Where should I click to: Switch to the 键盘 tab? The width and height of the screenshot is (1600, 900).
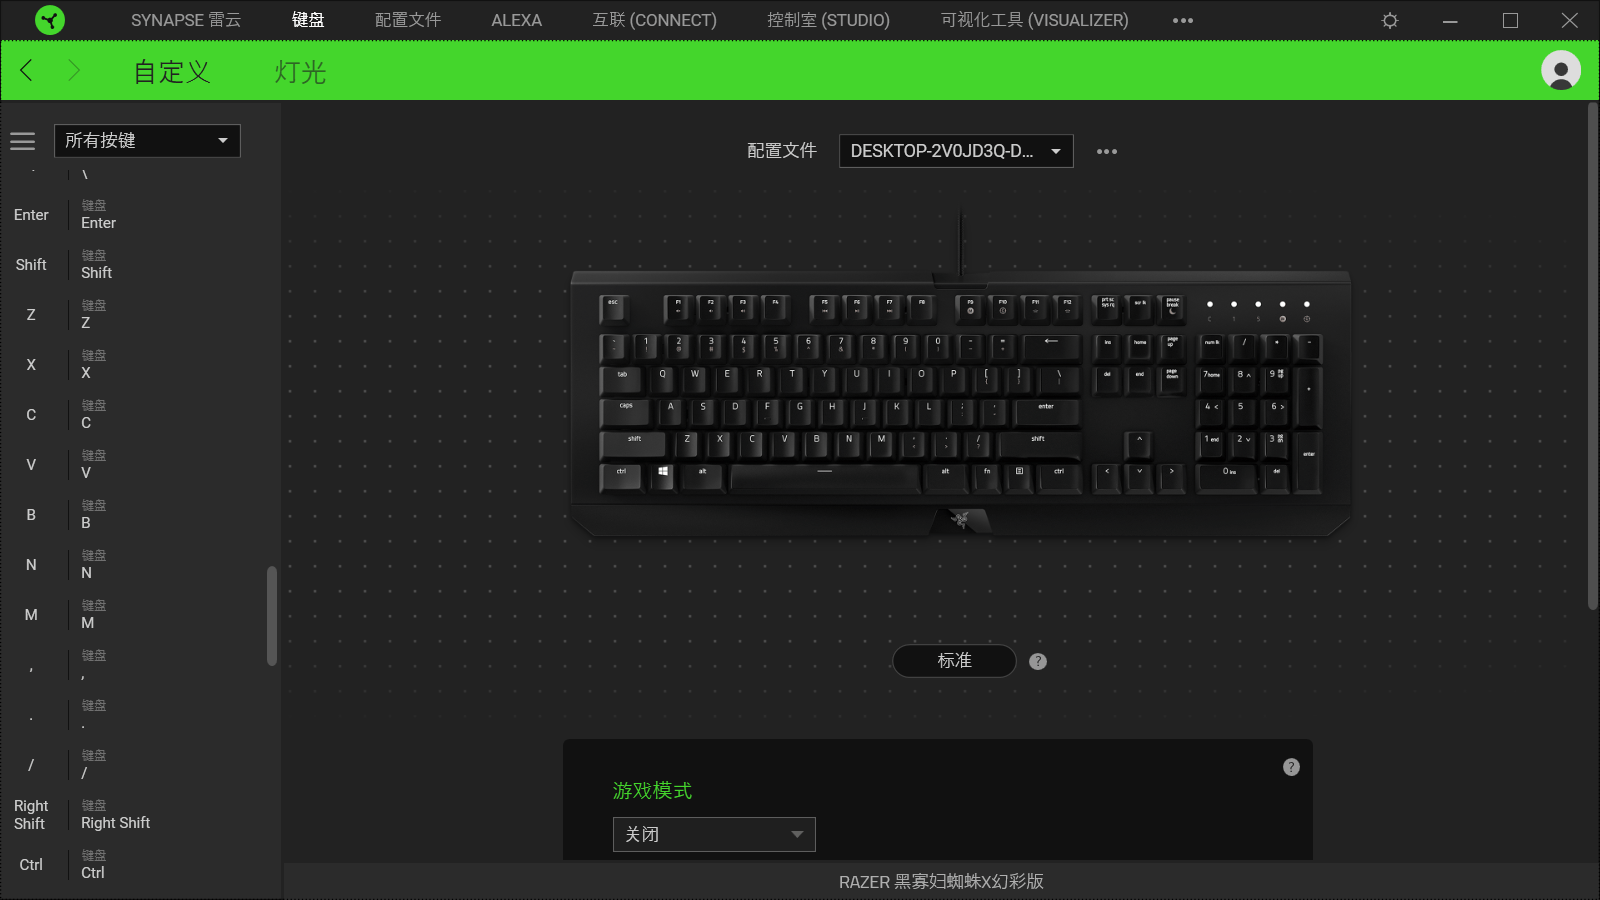(x=308, y=20)
